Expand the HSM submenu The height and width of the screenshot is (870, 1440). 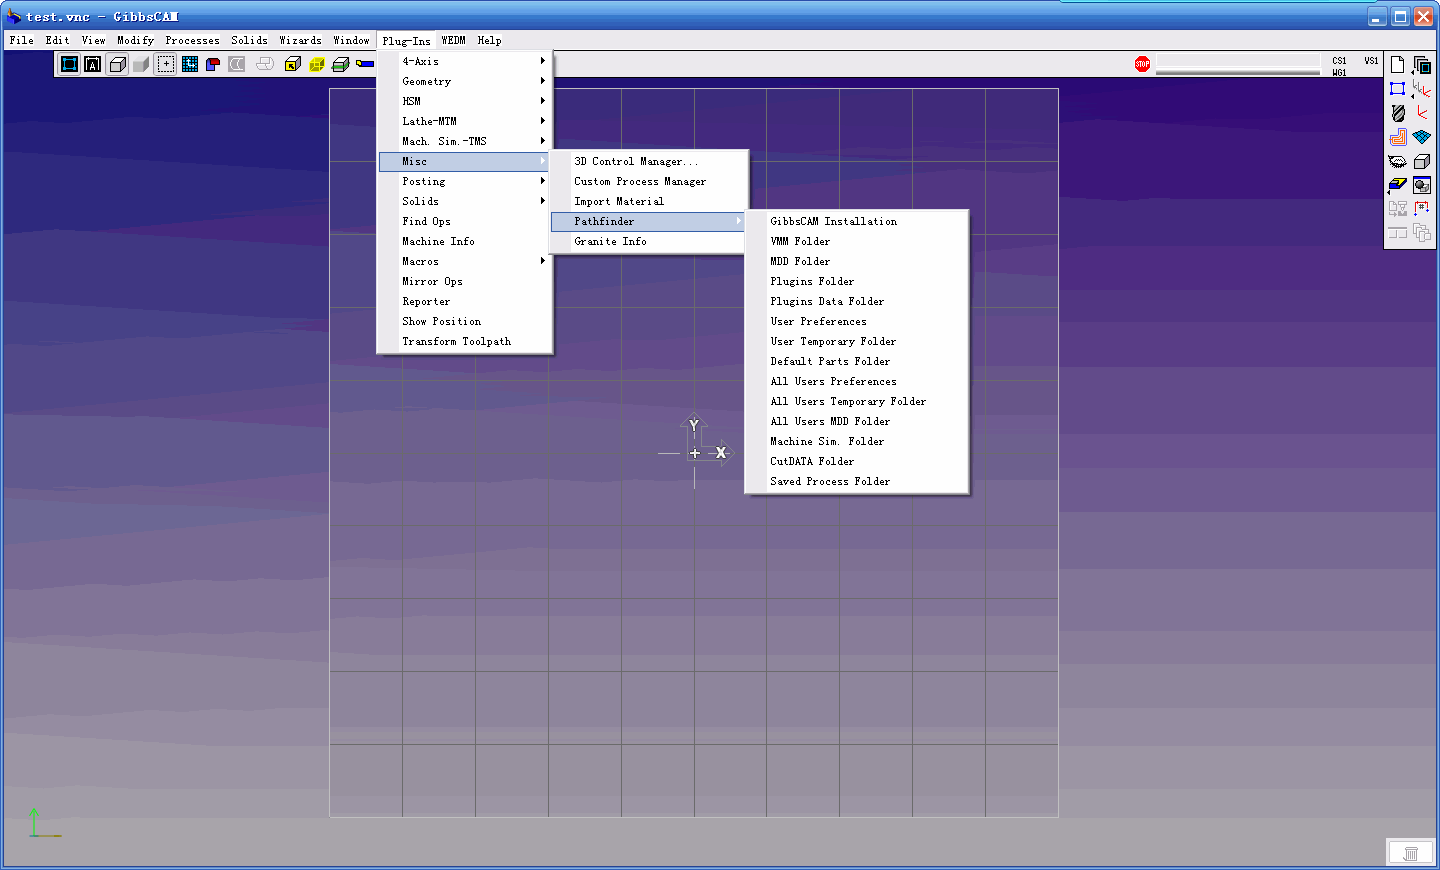tap(465, 101)
